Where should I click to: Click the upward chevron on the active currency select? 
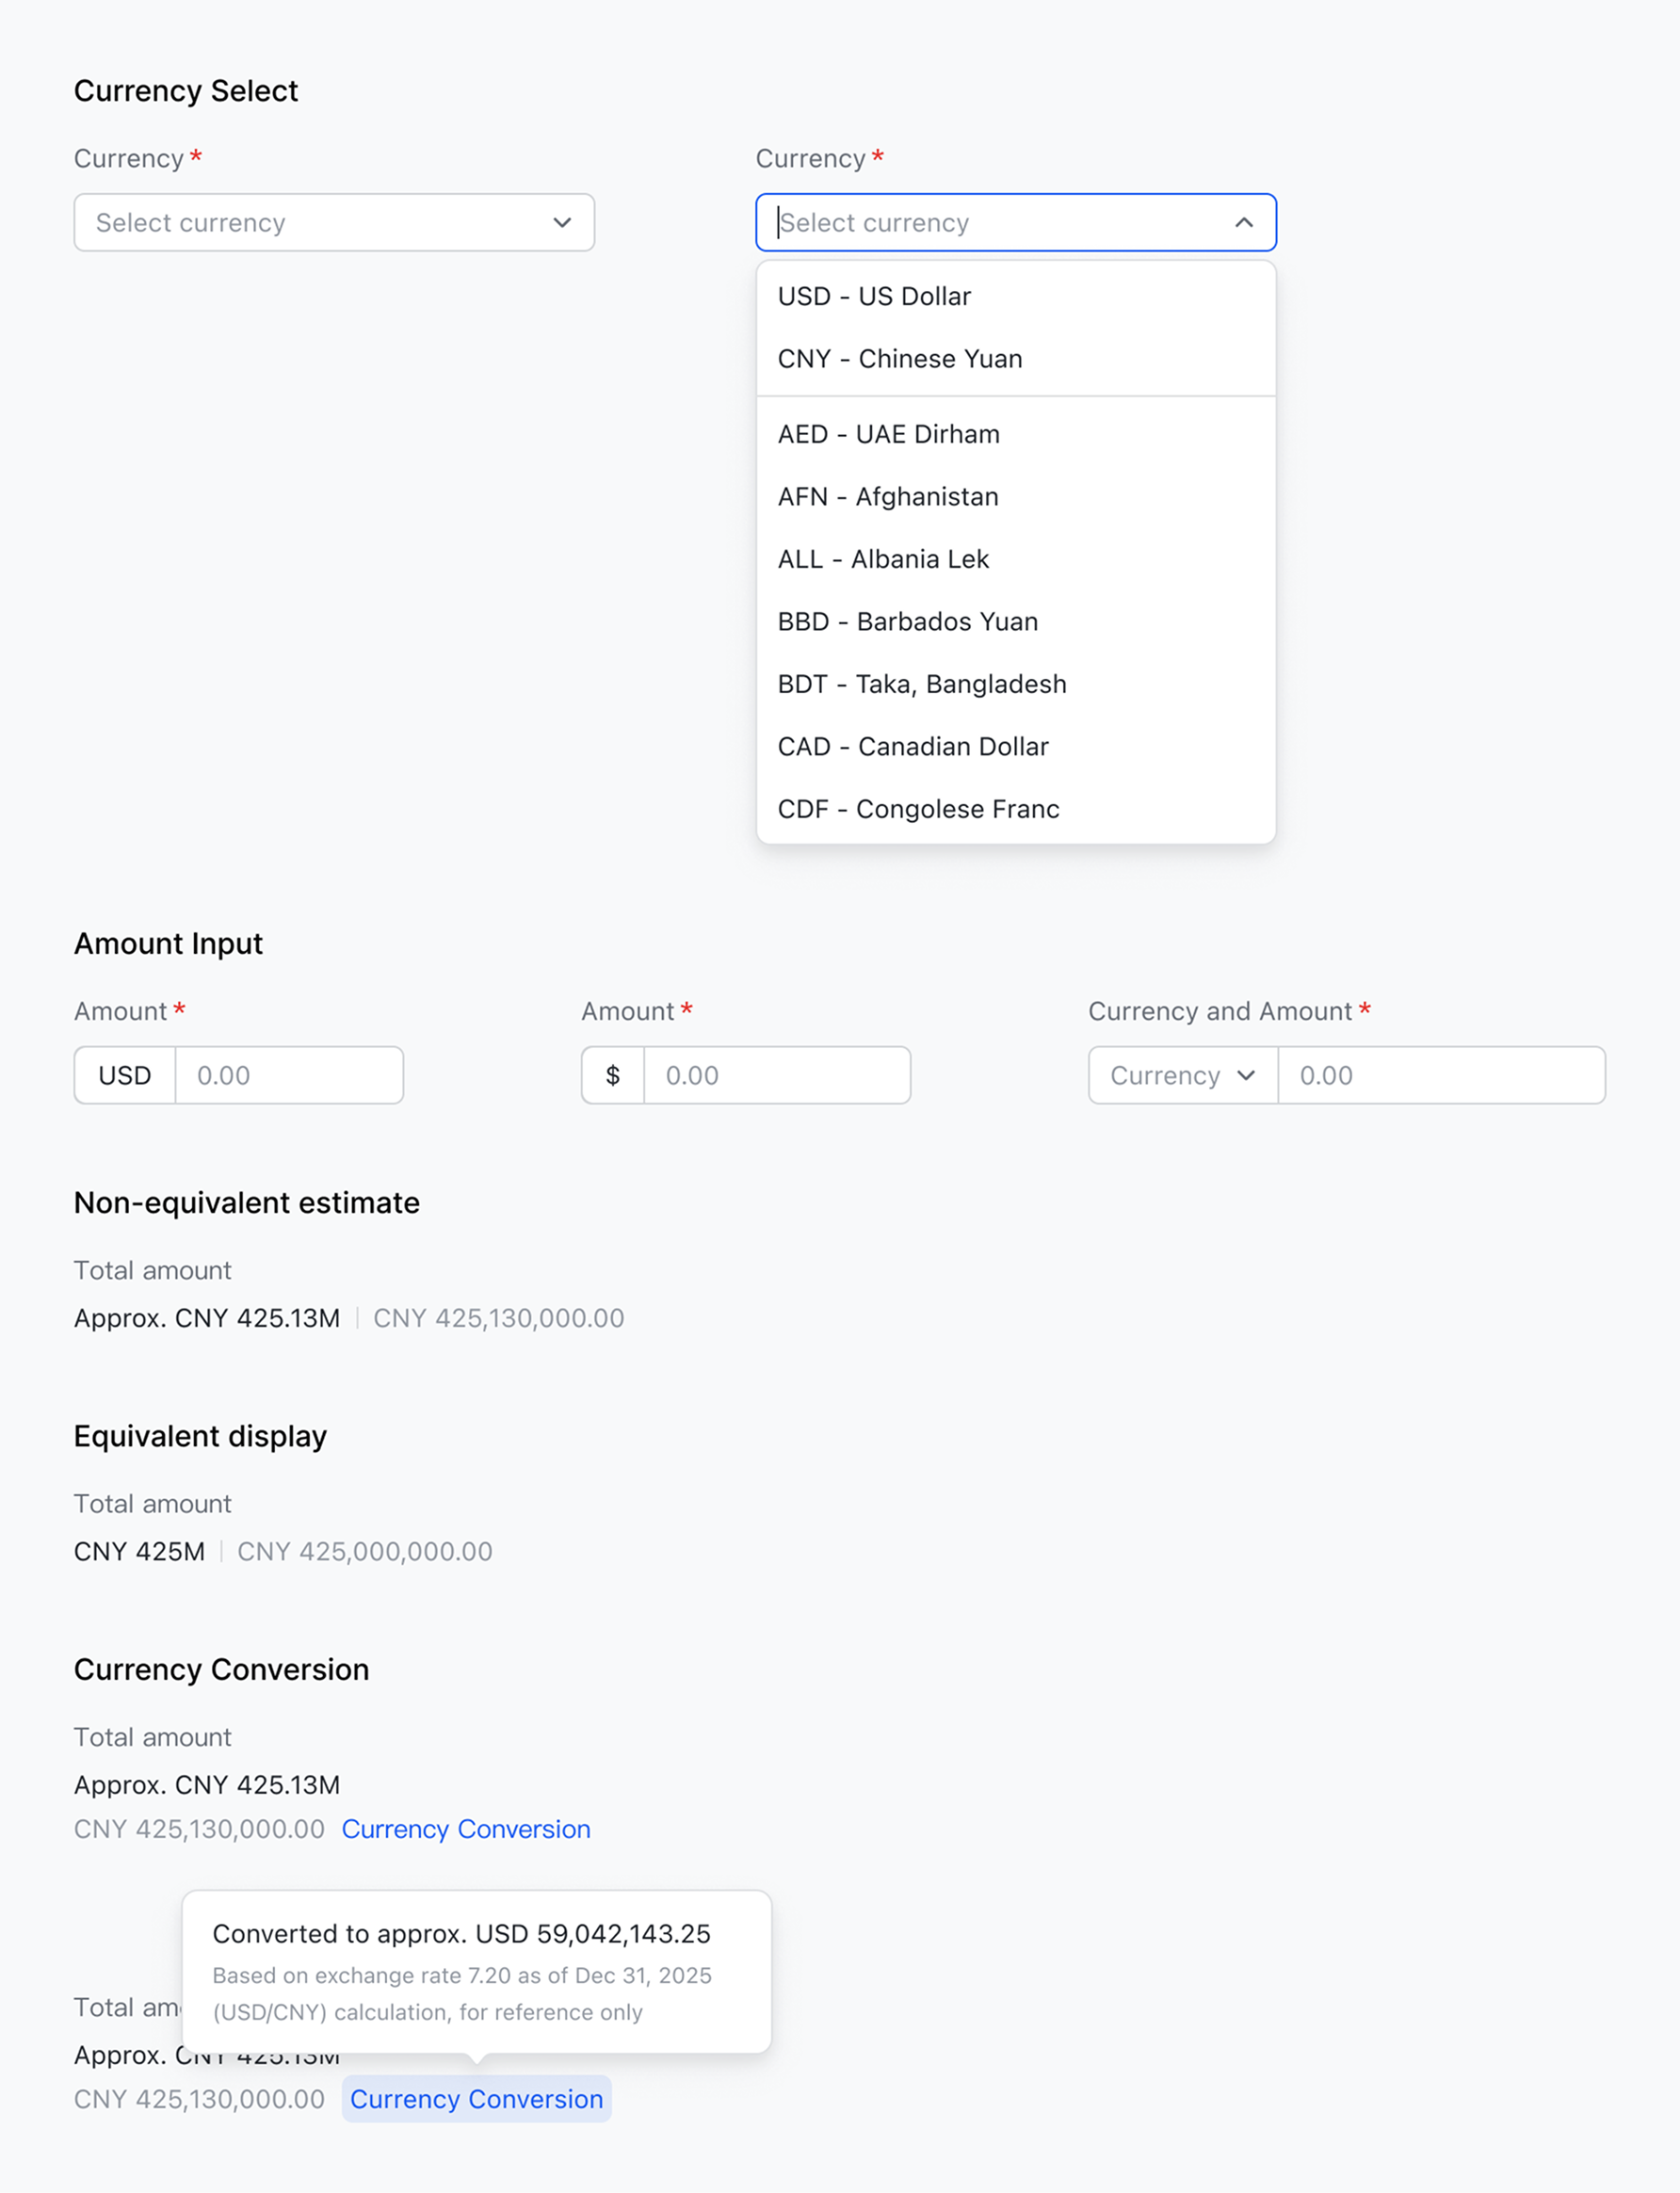coord(1243,222)
